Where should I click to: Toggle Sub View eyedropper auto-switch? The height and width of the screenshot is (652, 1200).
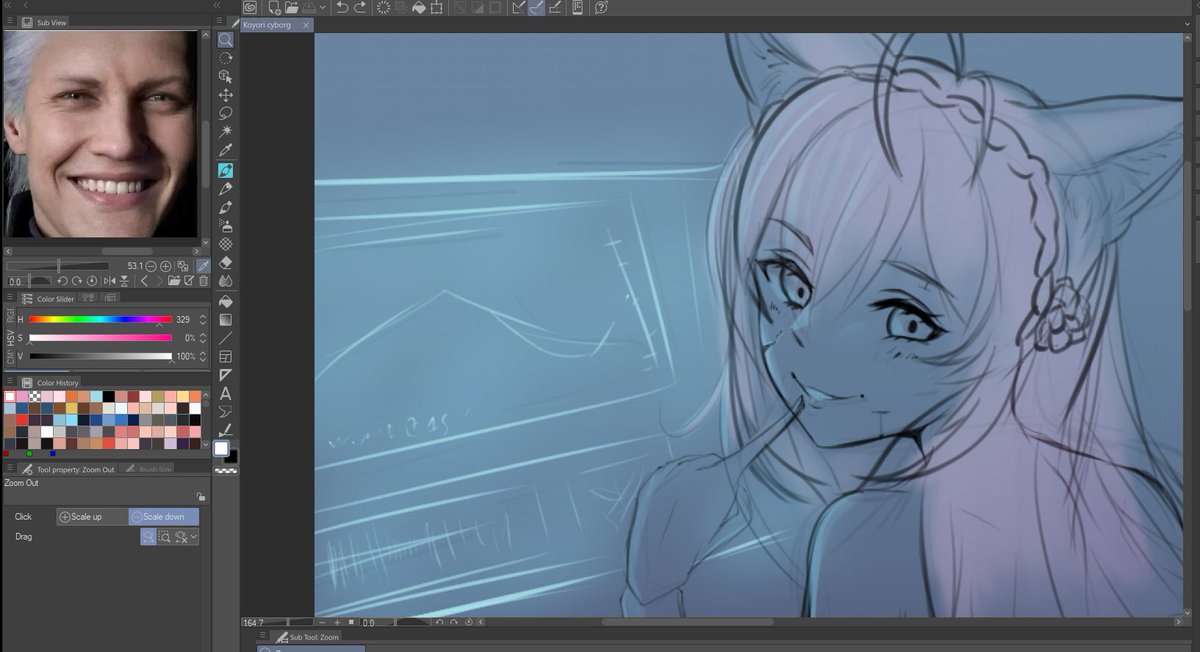point(203,267)
